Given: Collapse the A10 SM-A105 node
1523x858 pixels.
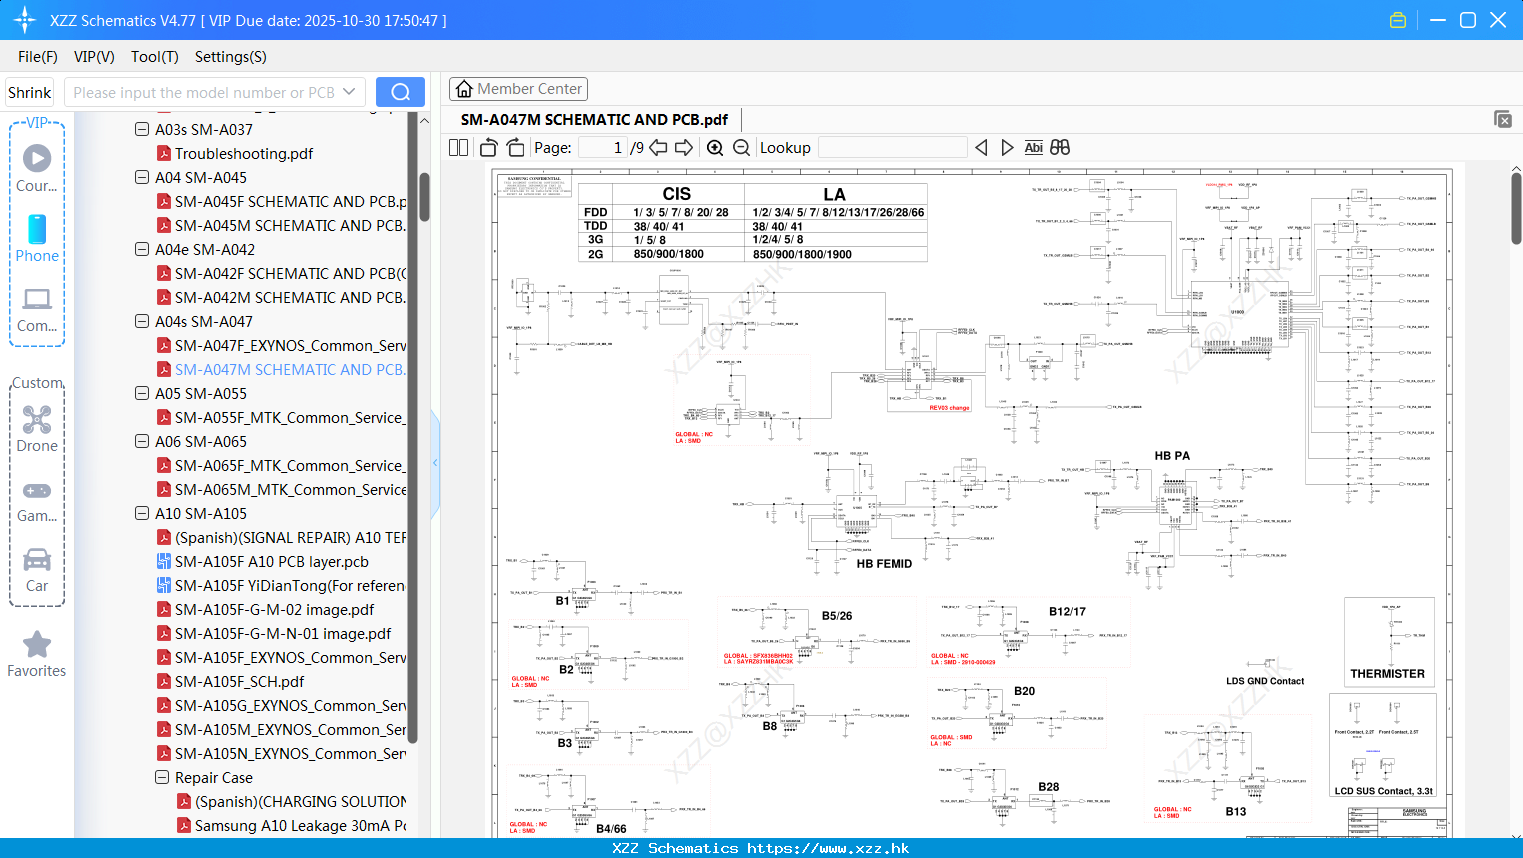Looking at the screenshot, I should [142, 513].
